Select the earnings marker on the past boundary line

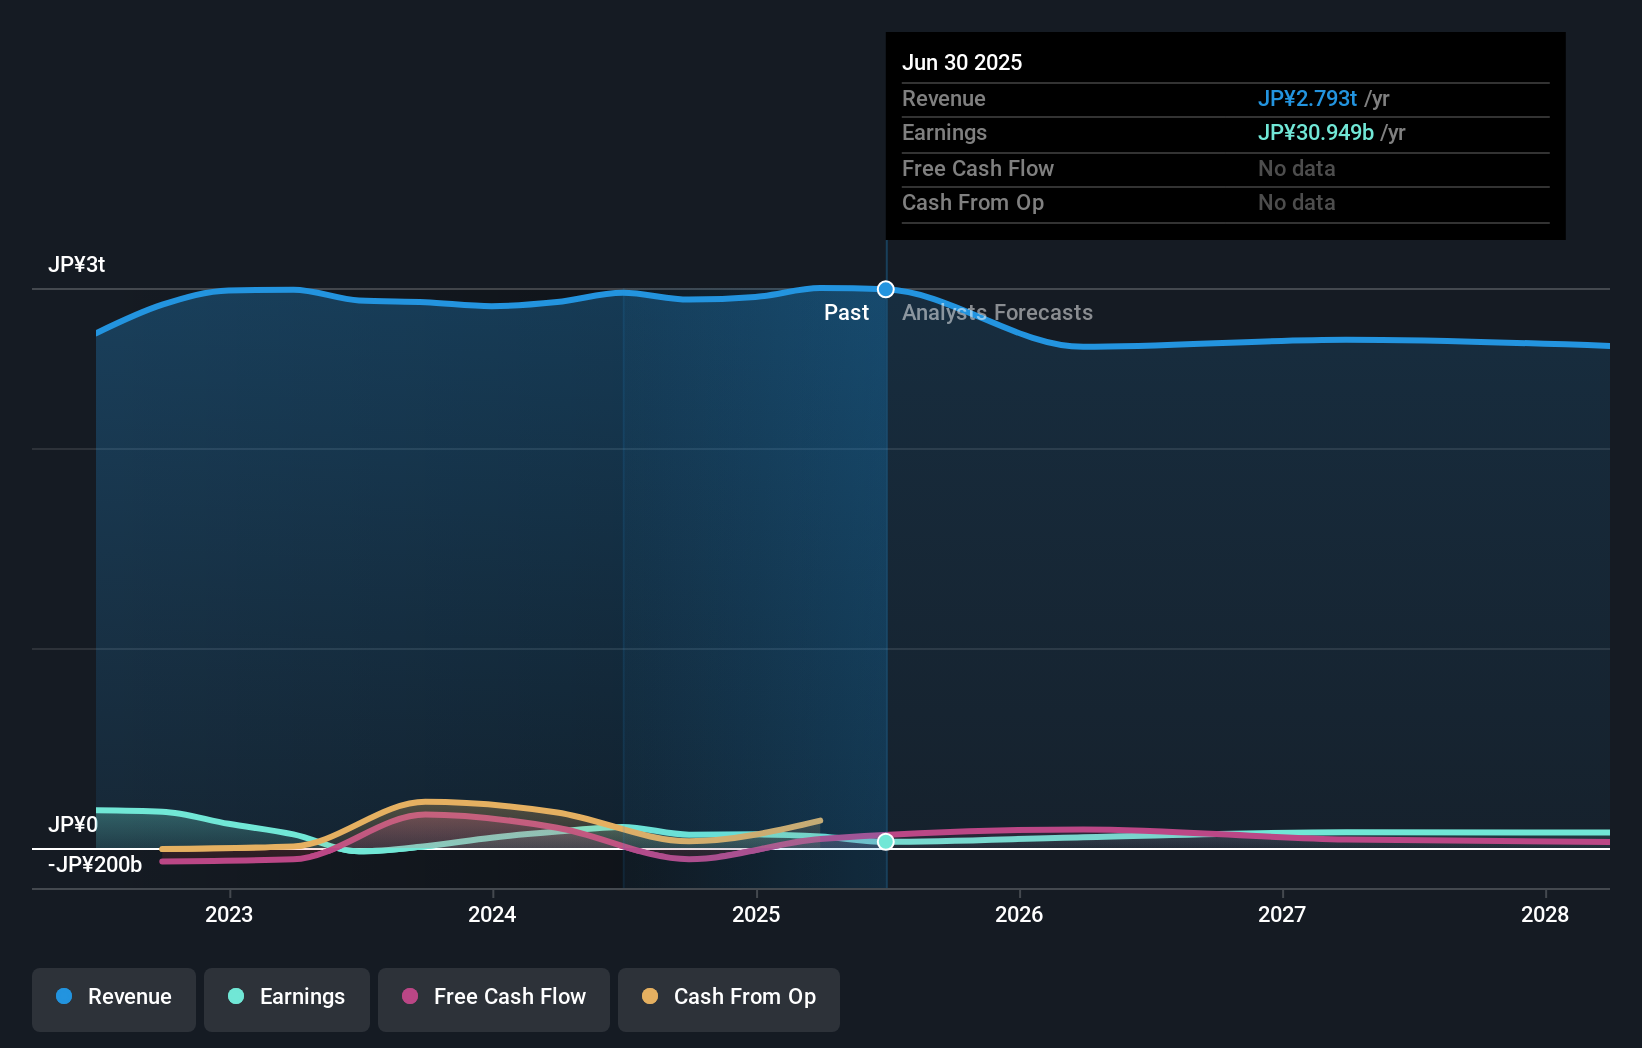[x=885, y=842]
